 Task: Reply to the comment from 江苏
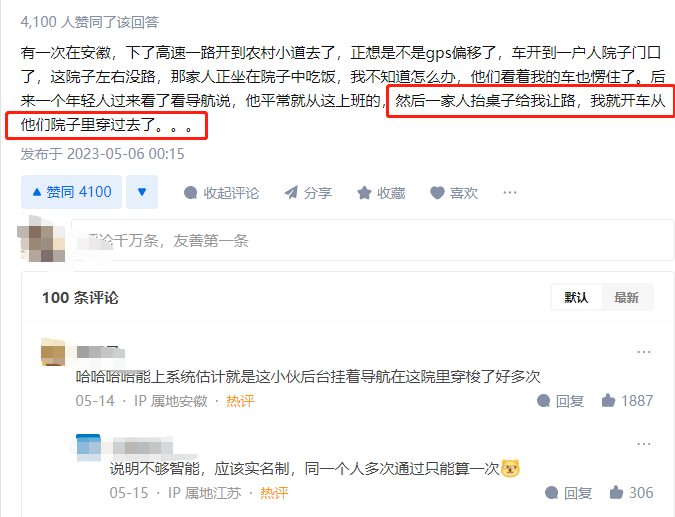[569, 493]
